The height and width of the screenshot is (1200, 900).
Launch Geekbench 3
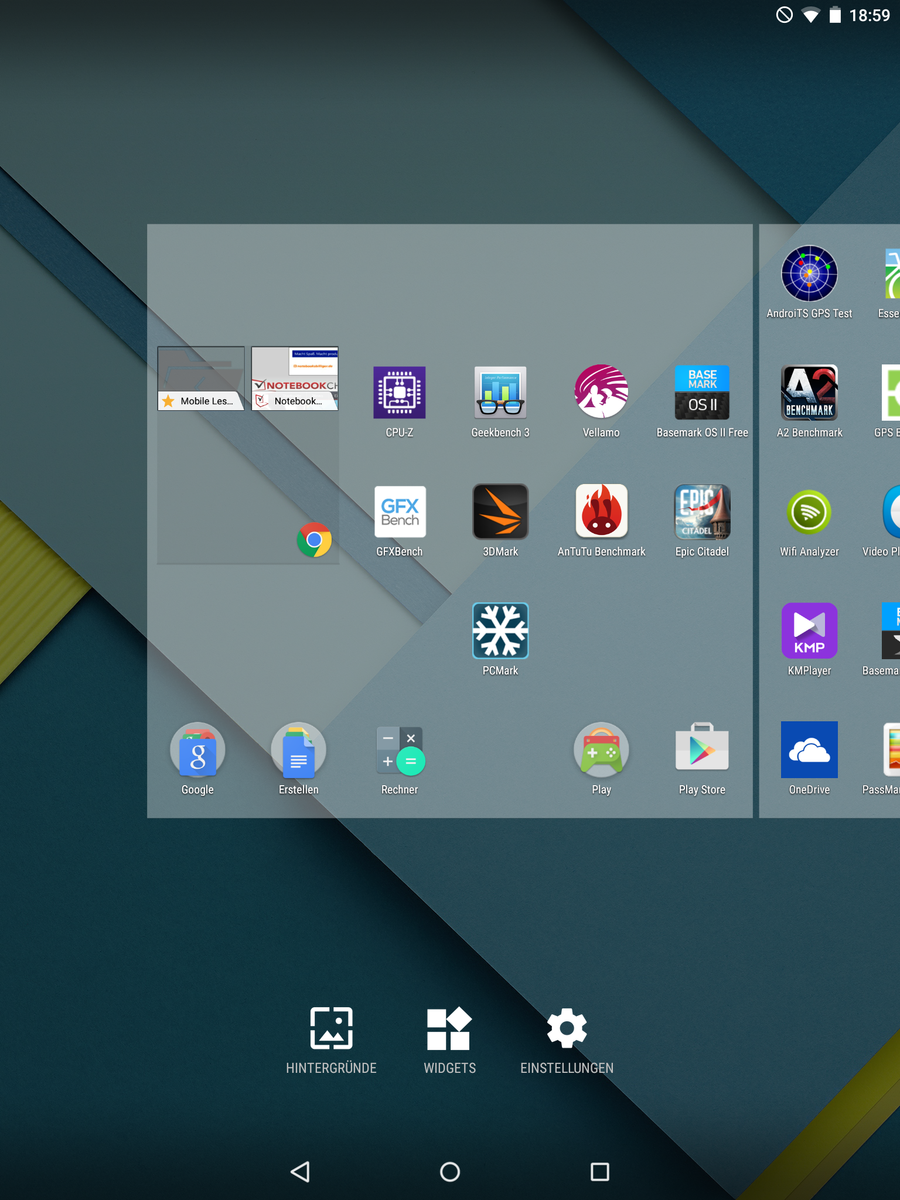[500, 393]
